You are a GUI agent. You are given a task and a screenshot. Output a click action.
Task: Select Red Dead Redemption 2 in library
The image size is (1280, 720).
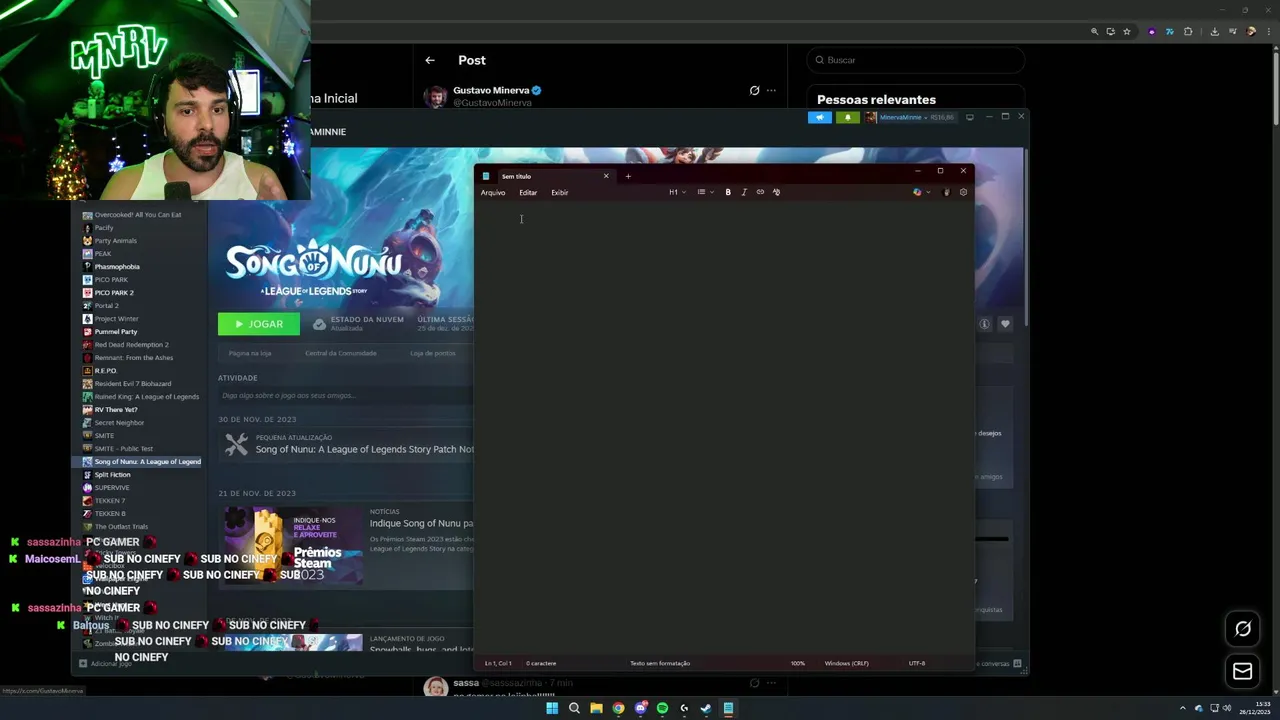click(131, 345)
